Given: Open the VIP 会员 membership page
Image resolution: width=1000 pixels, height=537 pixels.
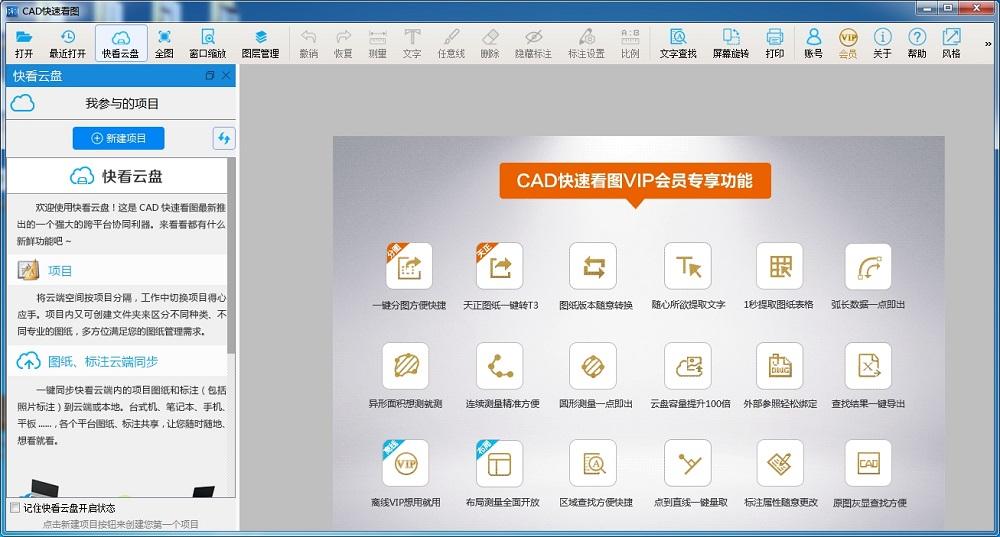Looking at the screenshot, I should 848,43.
